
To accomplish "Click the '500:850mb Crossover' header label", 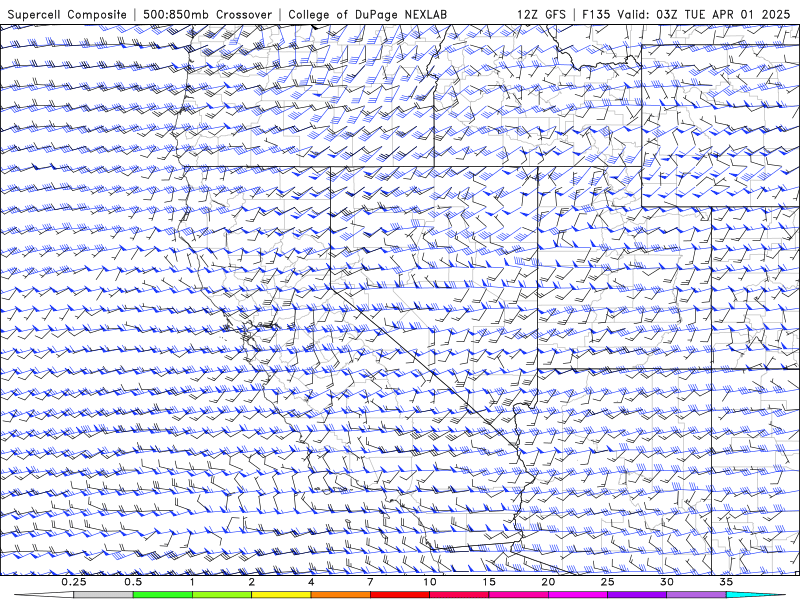I will tap(208, 14).
